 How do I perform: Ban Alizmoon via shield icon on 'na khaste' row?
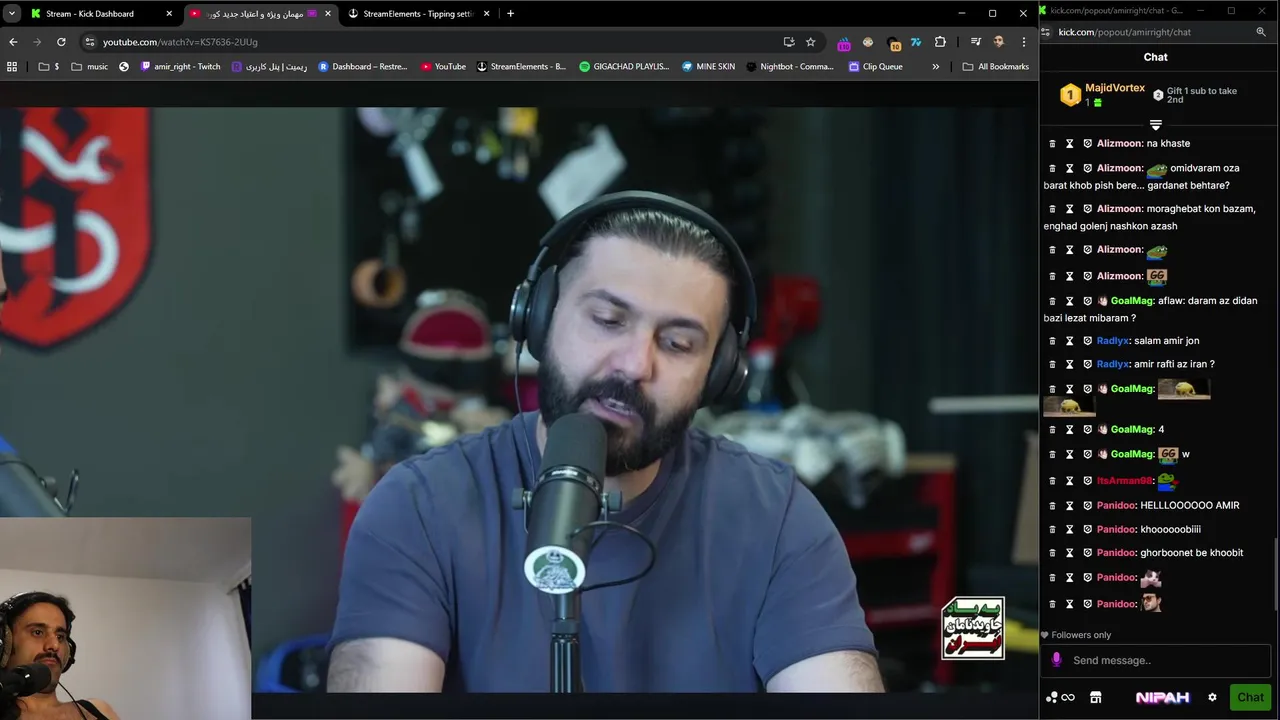1087,144
